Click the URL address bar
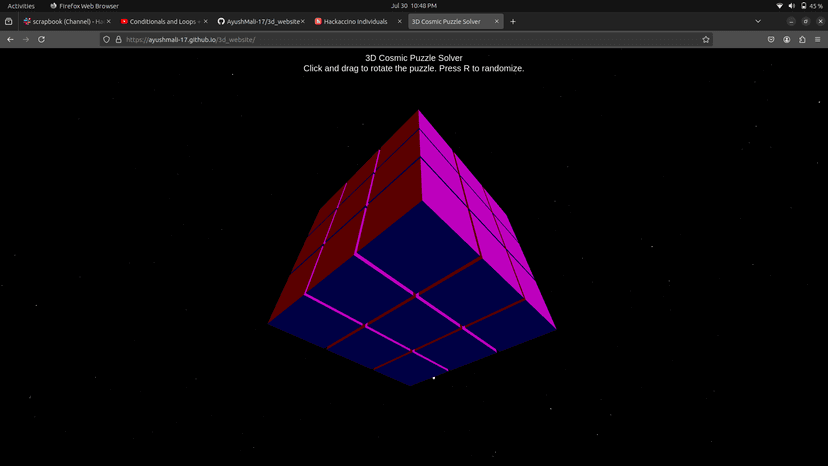This screenshot has width=828, height=466. pos(400,39)
